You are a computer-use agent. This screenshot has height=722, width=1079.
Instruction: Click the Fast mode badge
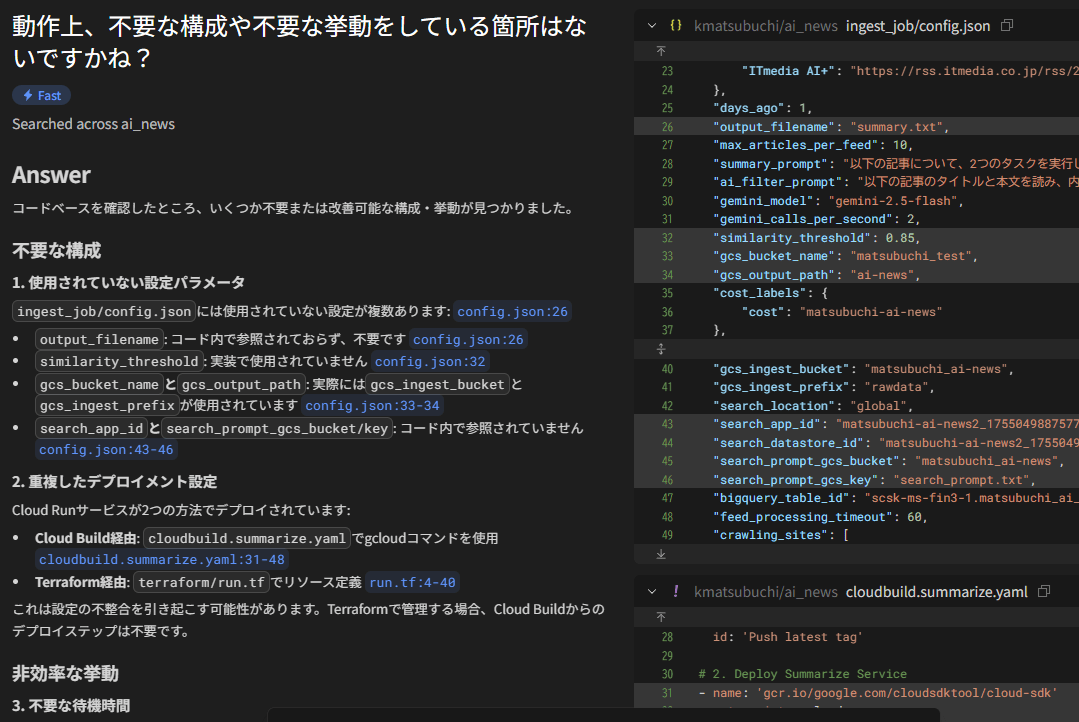[41, 95]
